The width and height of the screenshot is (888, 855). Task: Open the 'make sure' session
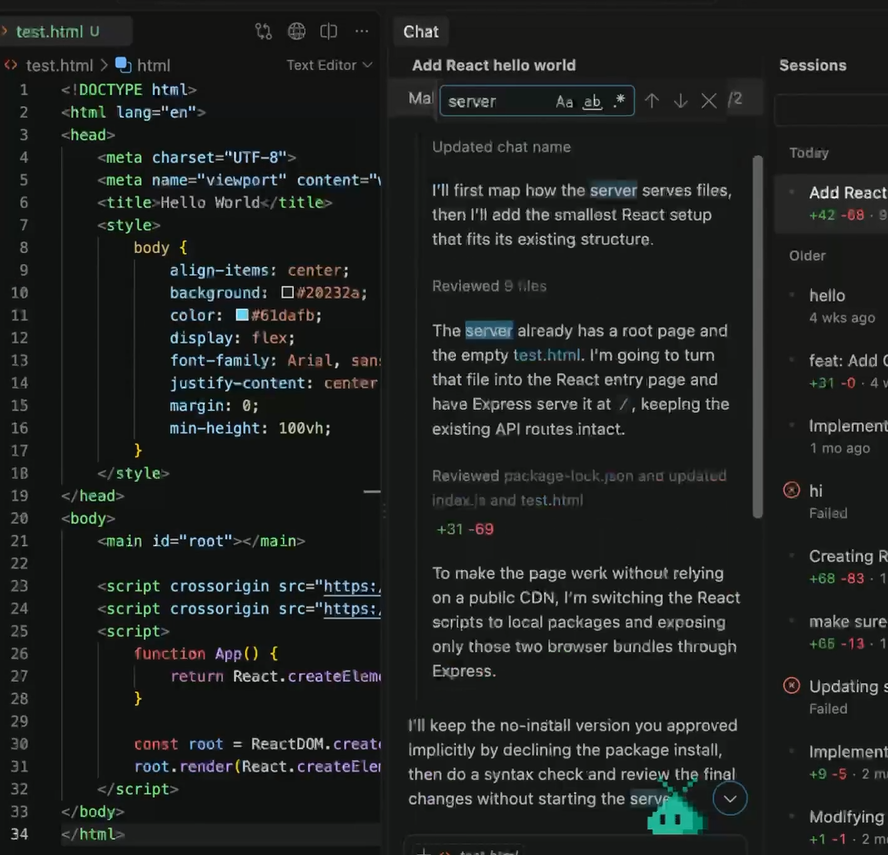point(831,632)
